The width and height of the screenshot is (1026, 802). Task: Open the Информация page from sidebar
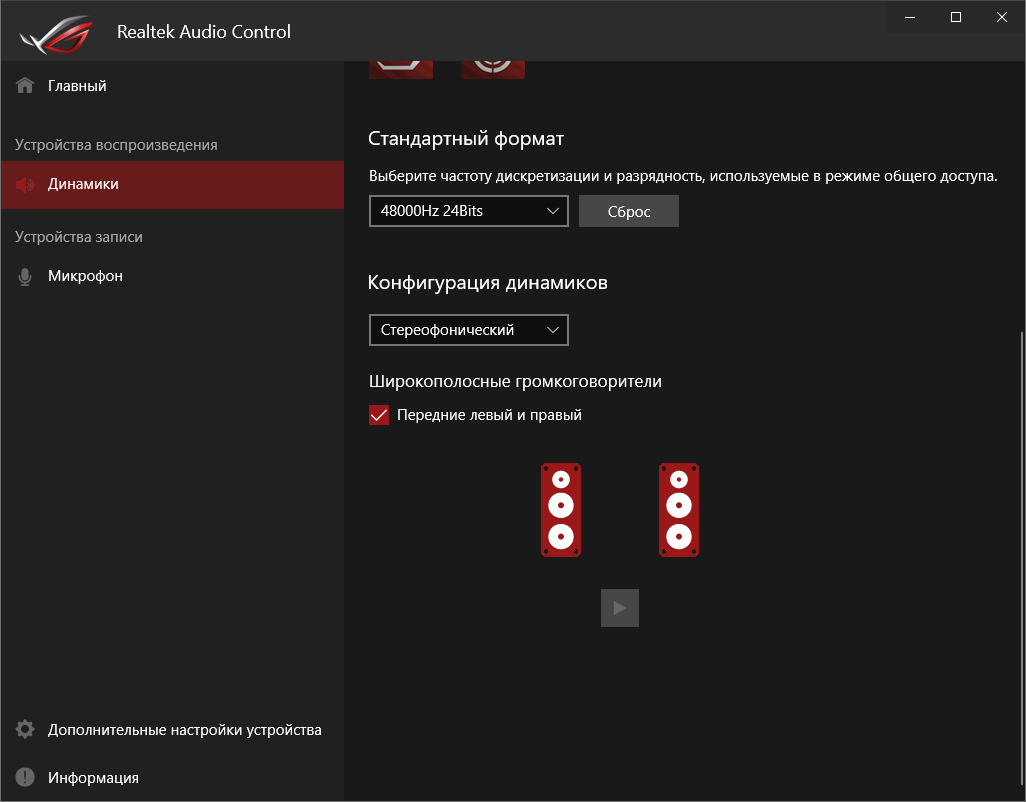coord(93,778)
